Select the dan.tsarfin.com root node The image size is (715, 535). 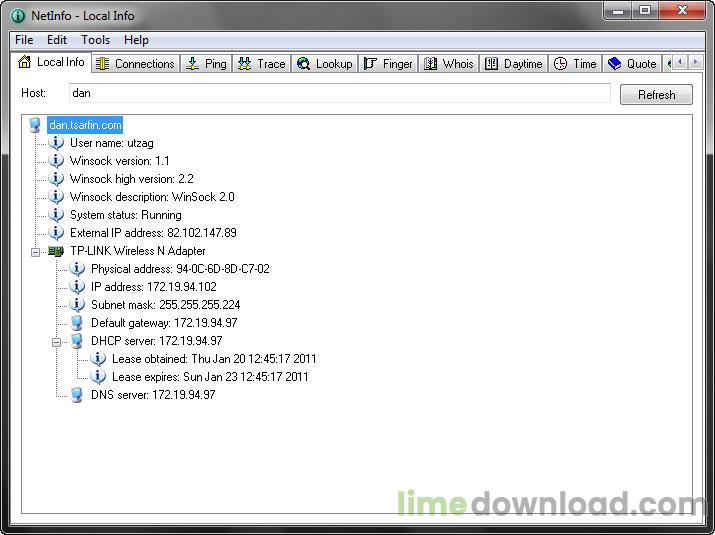pos(85,125)
